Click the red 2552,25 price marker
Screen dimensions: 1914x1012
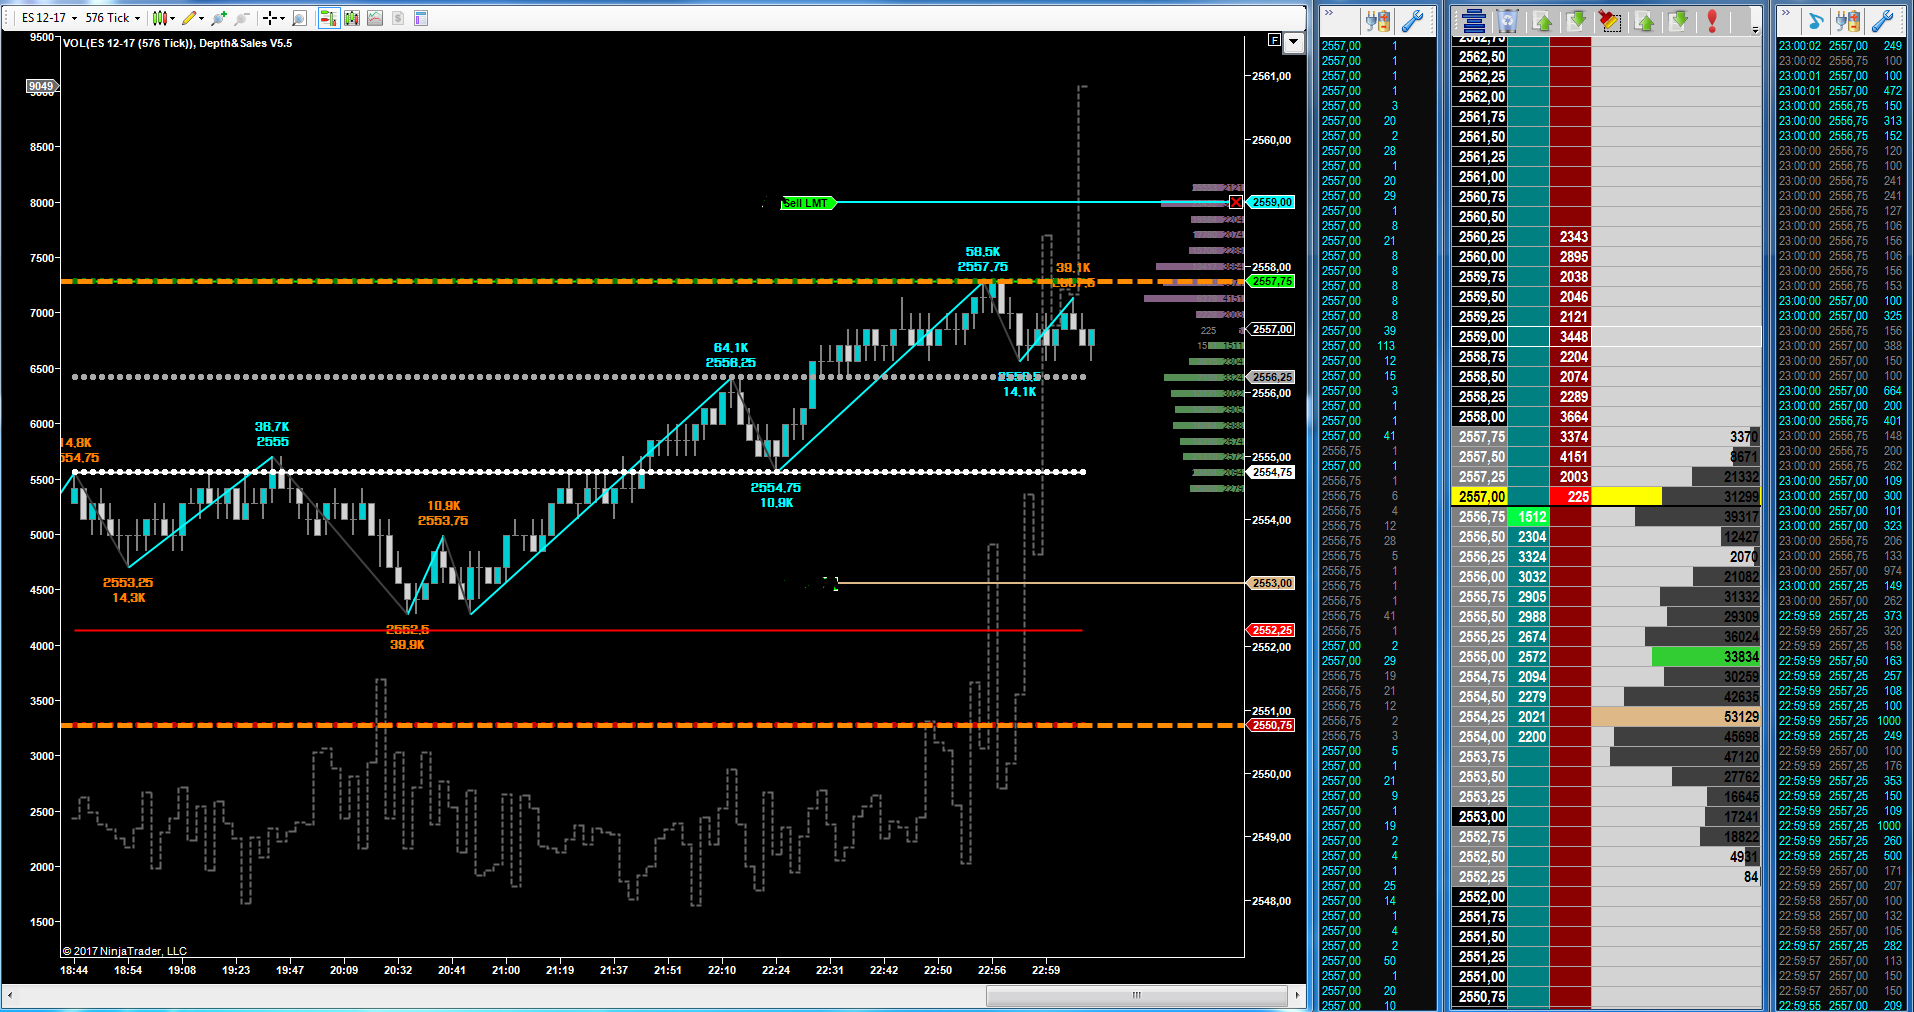click(1272, 630)
